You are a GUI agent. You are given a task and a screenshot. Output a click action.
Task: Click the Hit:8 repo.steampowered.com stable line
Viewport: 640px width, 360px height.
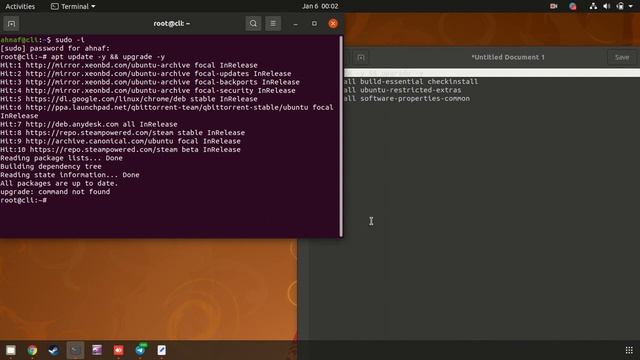click(122, 133)
